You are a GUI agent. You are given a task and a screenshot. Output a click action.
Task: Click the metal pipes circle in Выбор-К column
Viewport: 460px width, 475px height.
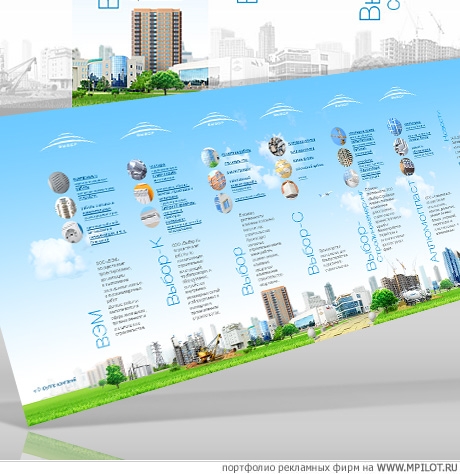tap(137, 170)
